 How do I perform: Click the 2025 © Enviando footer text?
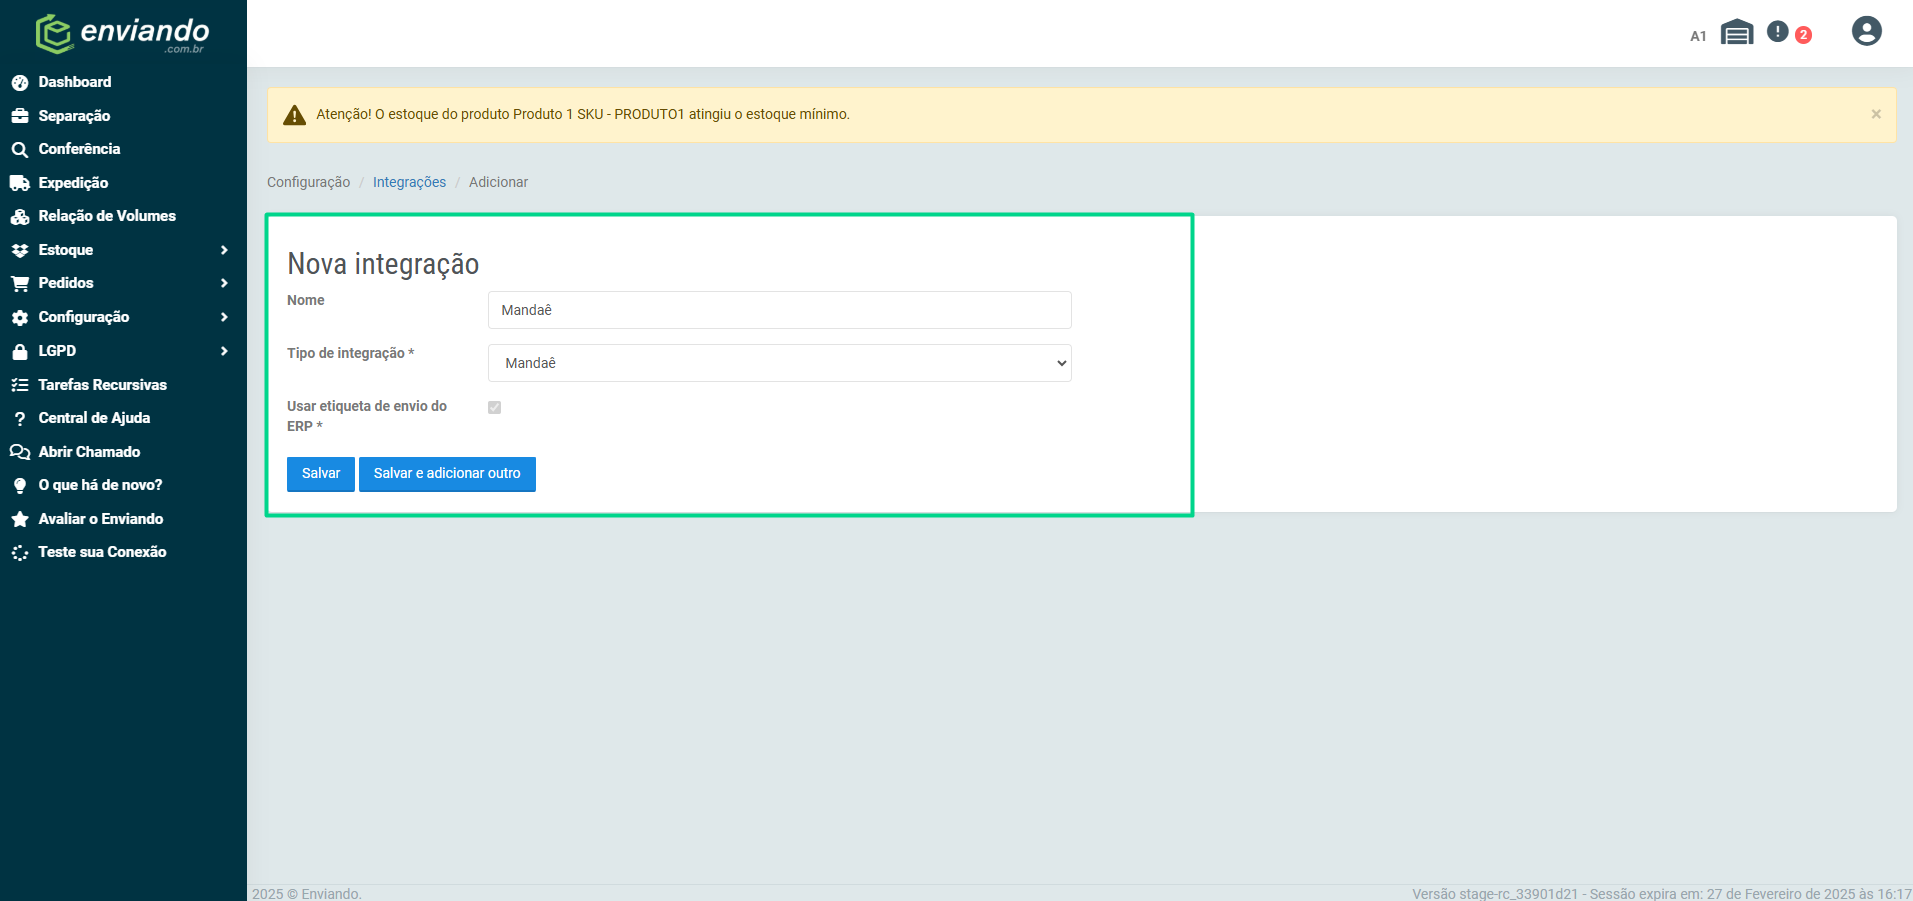pyautogui.click(x=307, y=893)
